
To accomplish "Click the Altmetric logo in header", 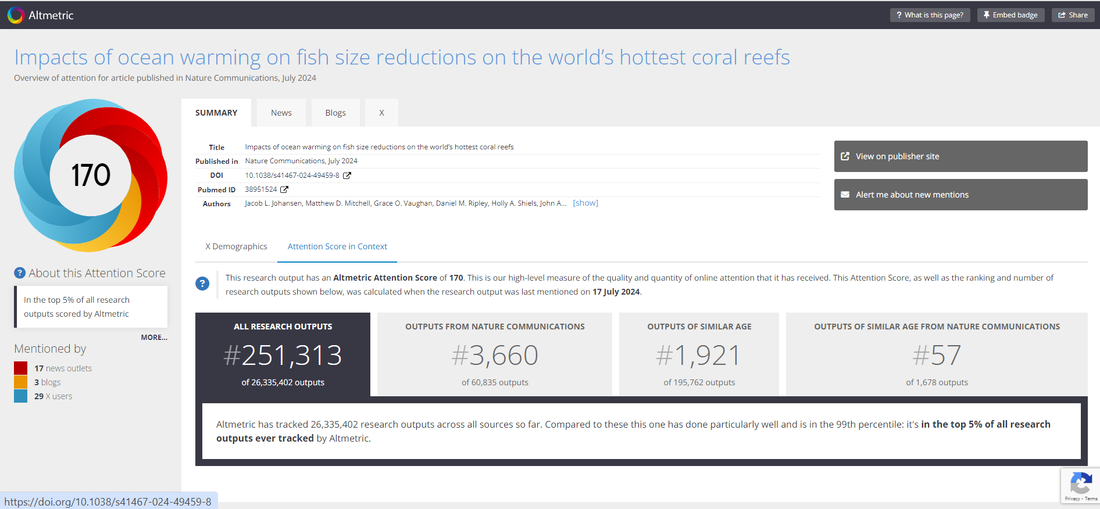I will click(x=40, y=15).
